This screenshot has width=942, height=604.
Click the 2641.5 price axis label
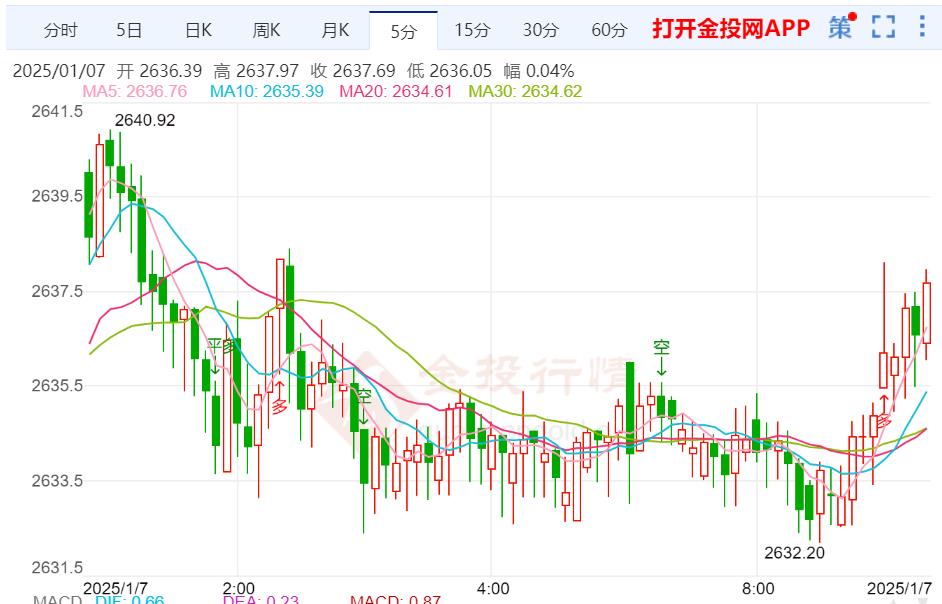click(57, 111)
